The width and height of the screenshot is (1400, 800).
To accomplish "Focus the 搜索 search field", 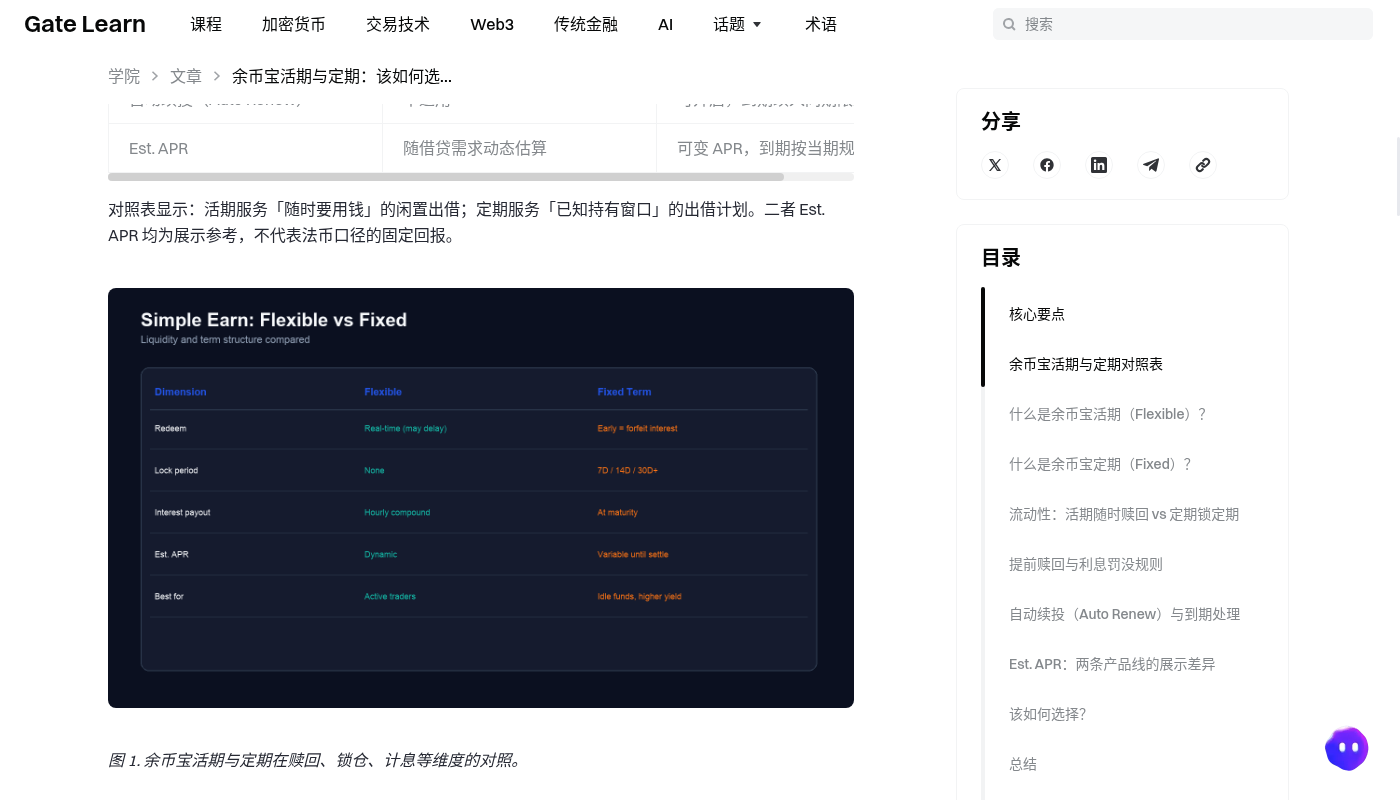I will click(1183, 24).
